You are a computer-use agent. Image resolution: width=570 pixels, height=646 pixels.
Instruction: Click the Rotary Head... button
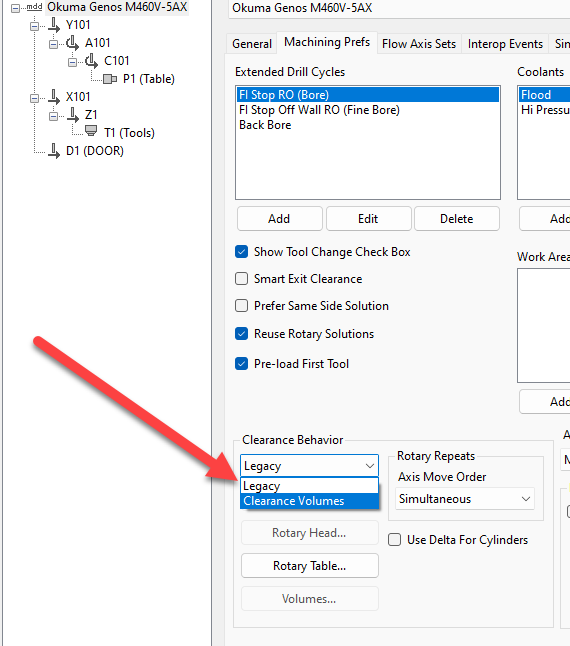[x=309, y=533]
